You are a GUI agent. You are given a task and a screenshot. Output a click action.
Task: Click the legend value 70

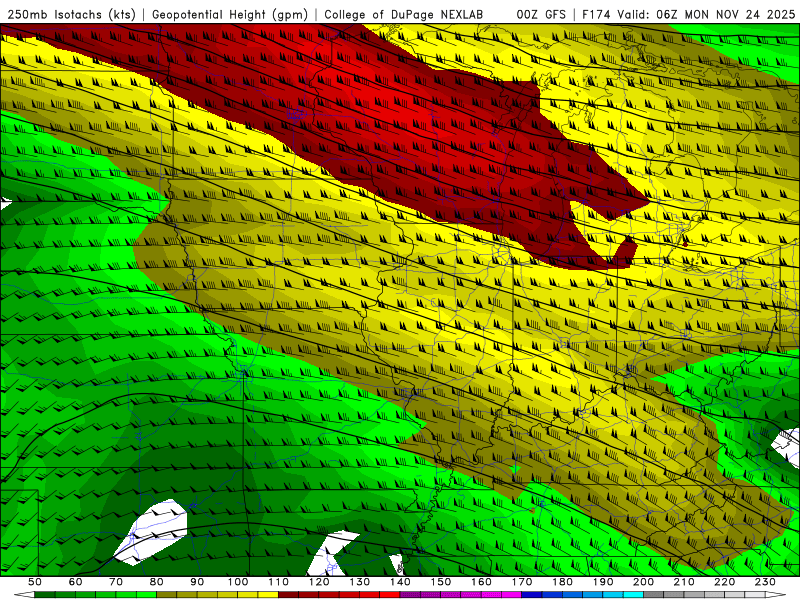point(116,582)
